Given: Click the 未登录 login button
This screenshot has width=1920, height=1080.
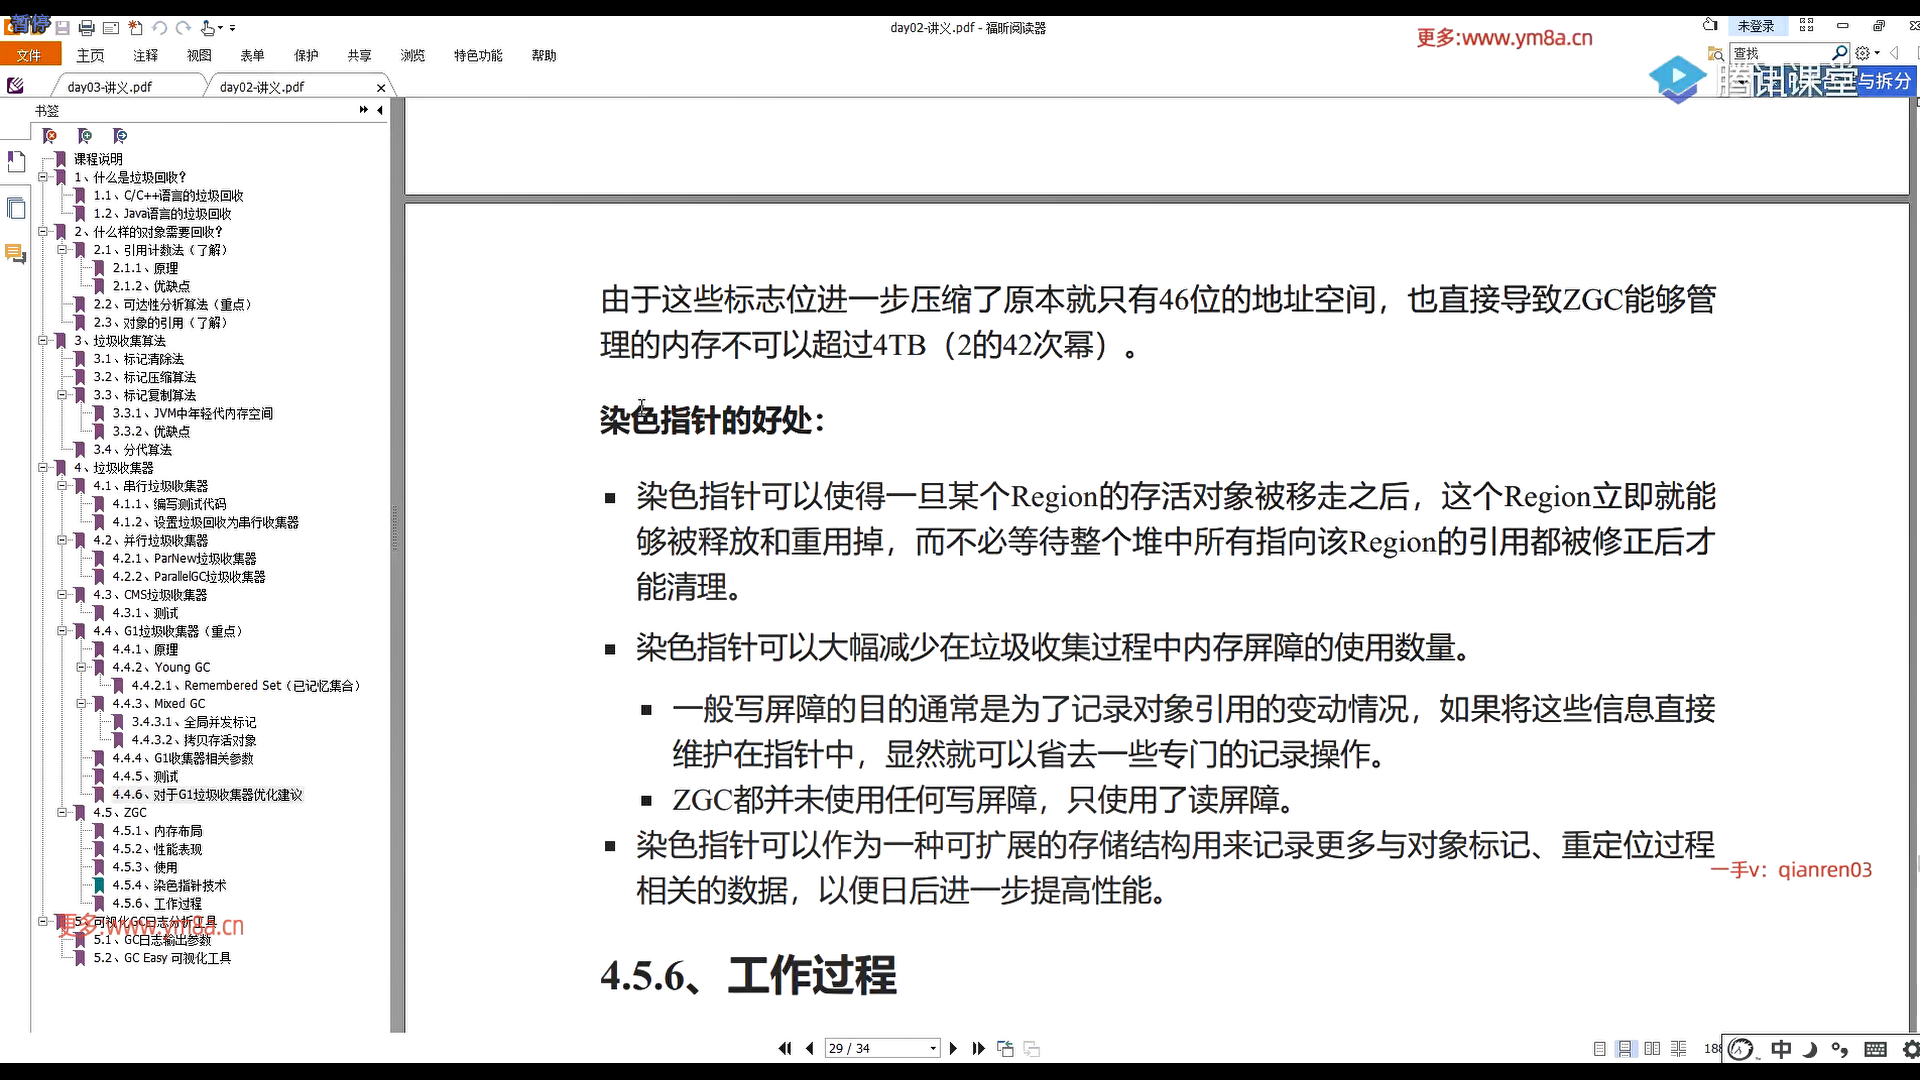Looking at the screenshot, I should tap(1755, 26).
